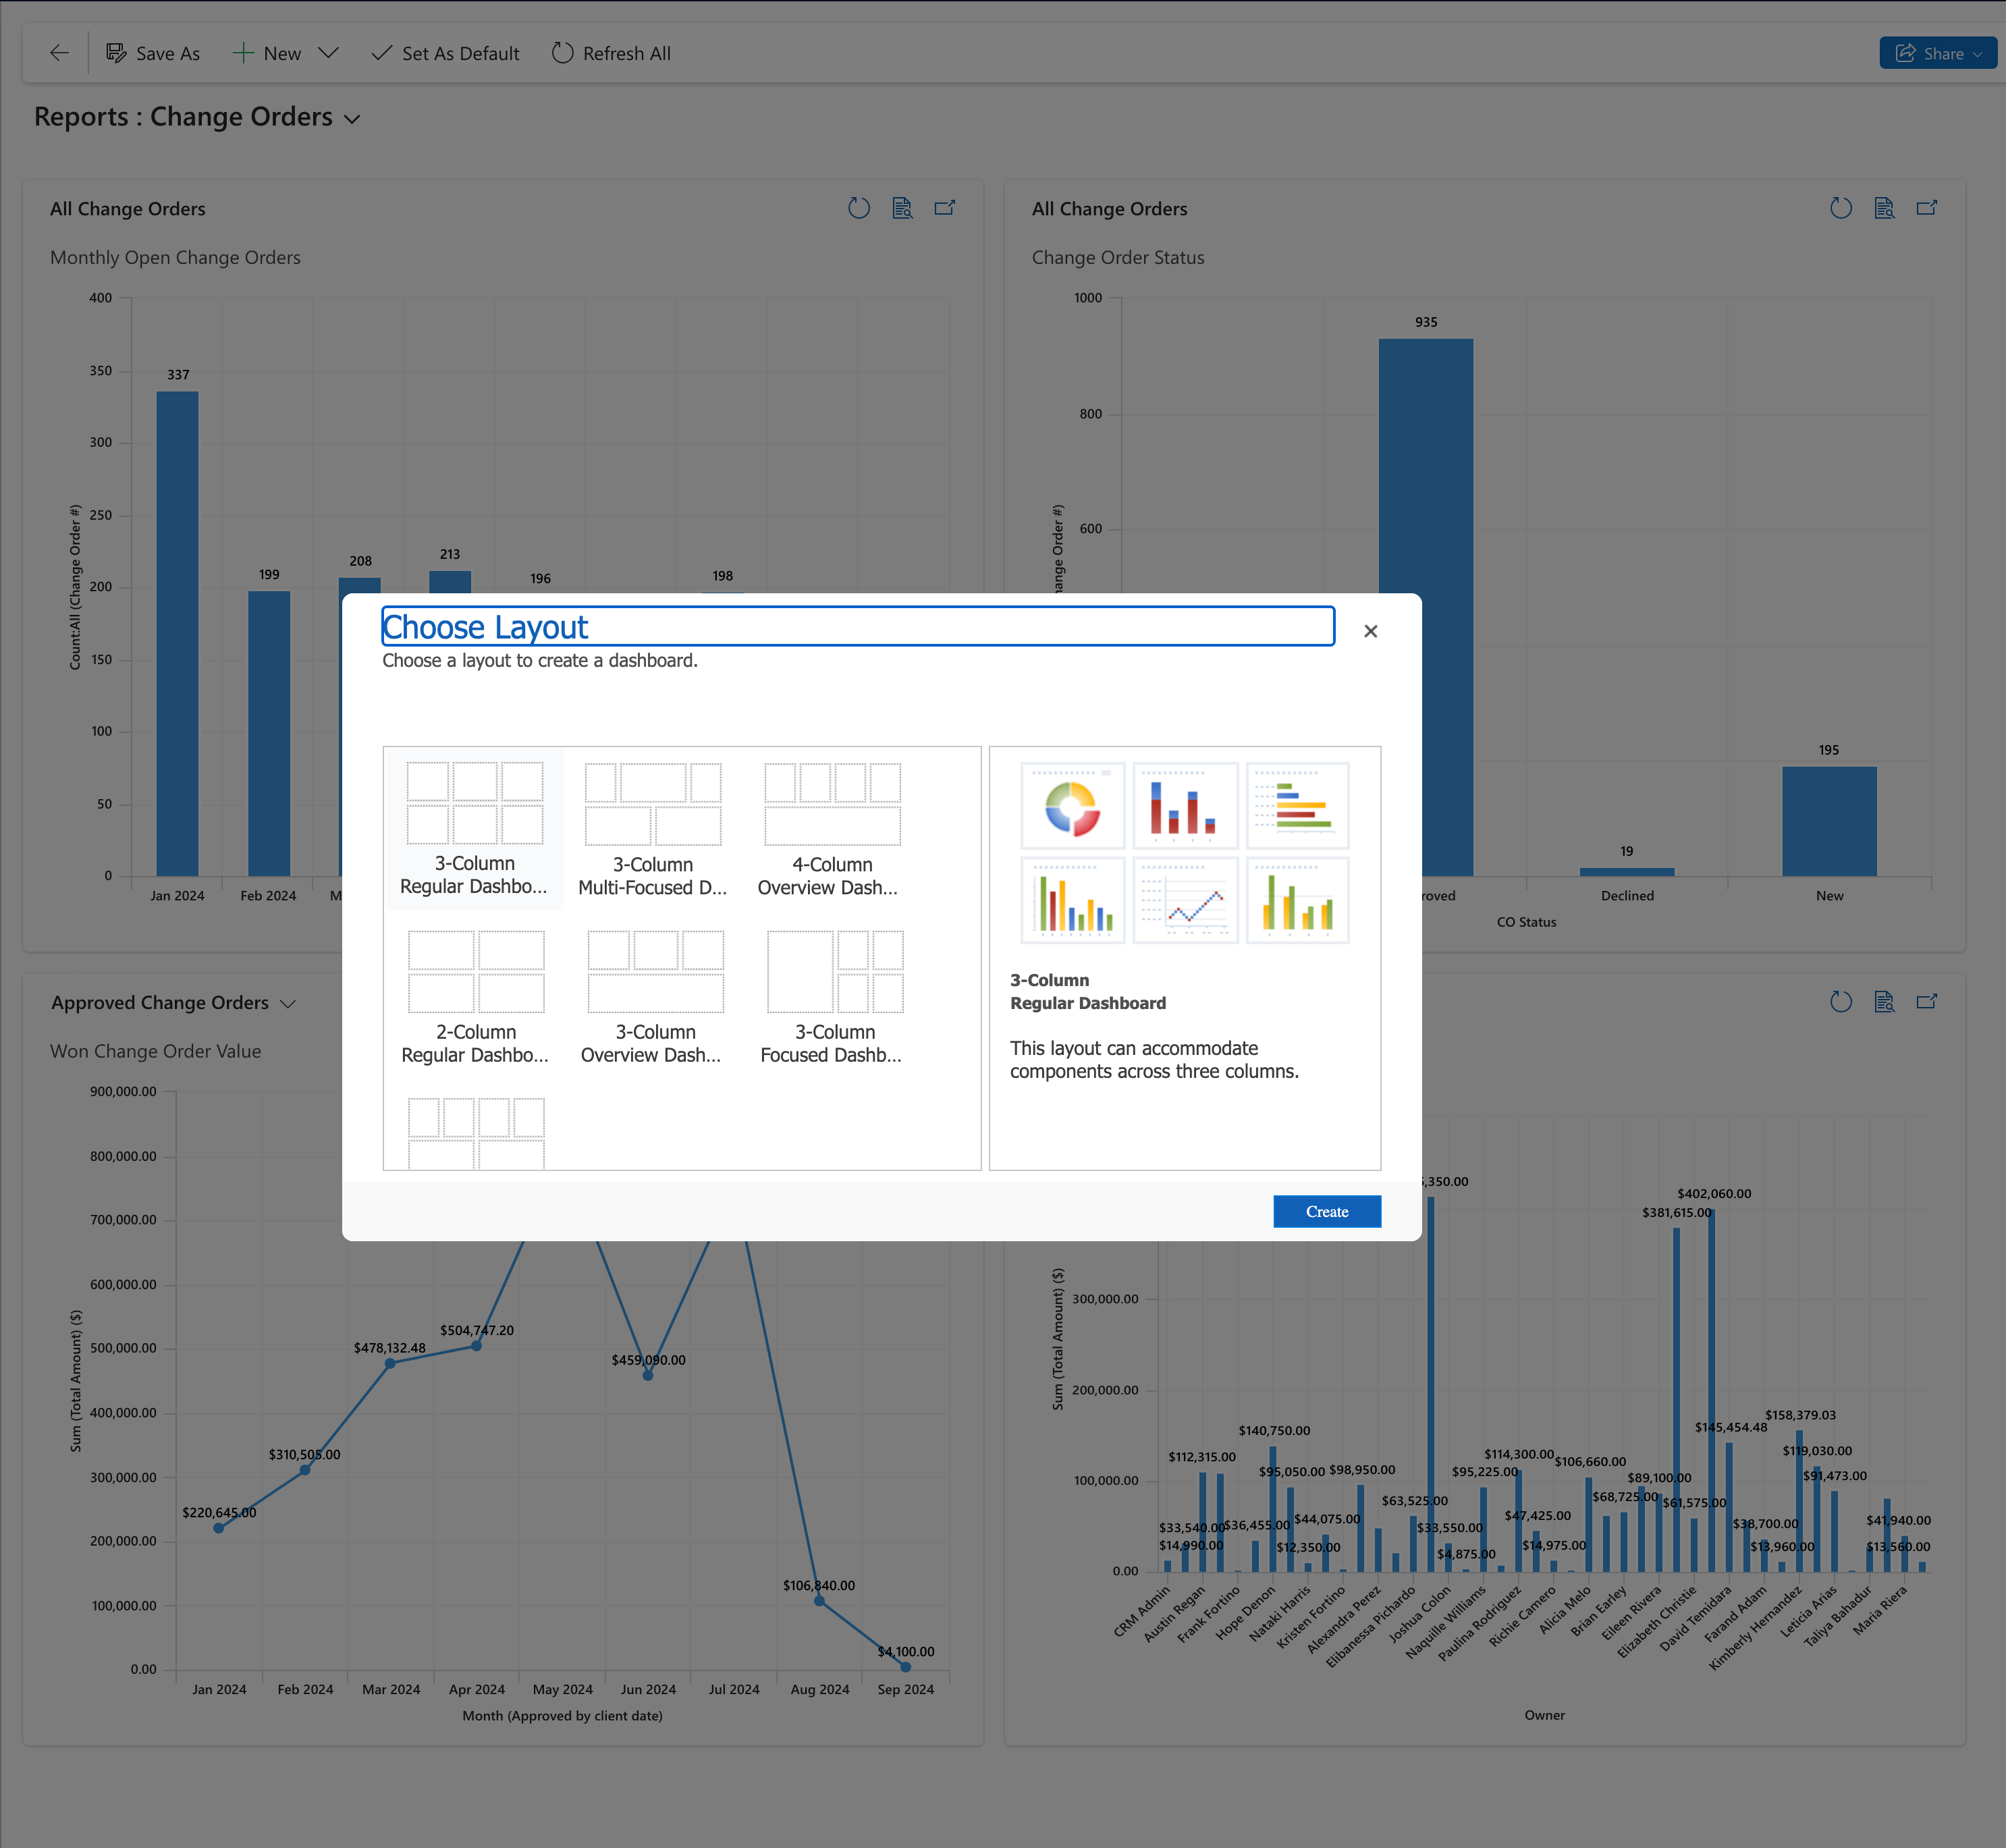The image size is (2006, 1848).
Task: Click the Create button
Action: 1326,1211
